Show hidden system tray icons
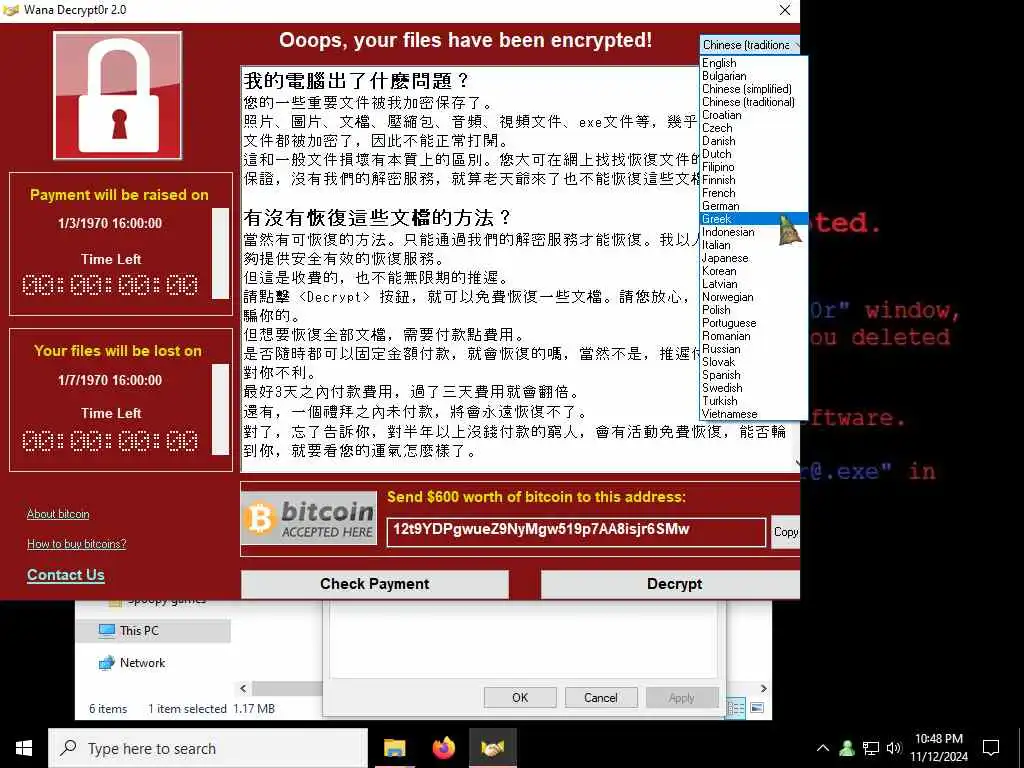 (x=823, y=748)
